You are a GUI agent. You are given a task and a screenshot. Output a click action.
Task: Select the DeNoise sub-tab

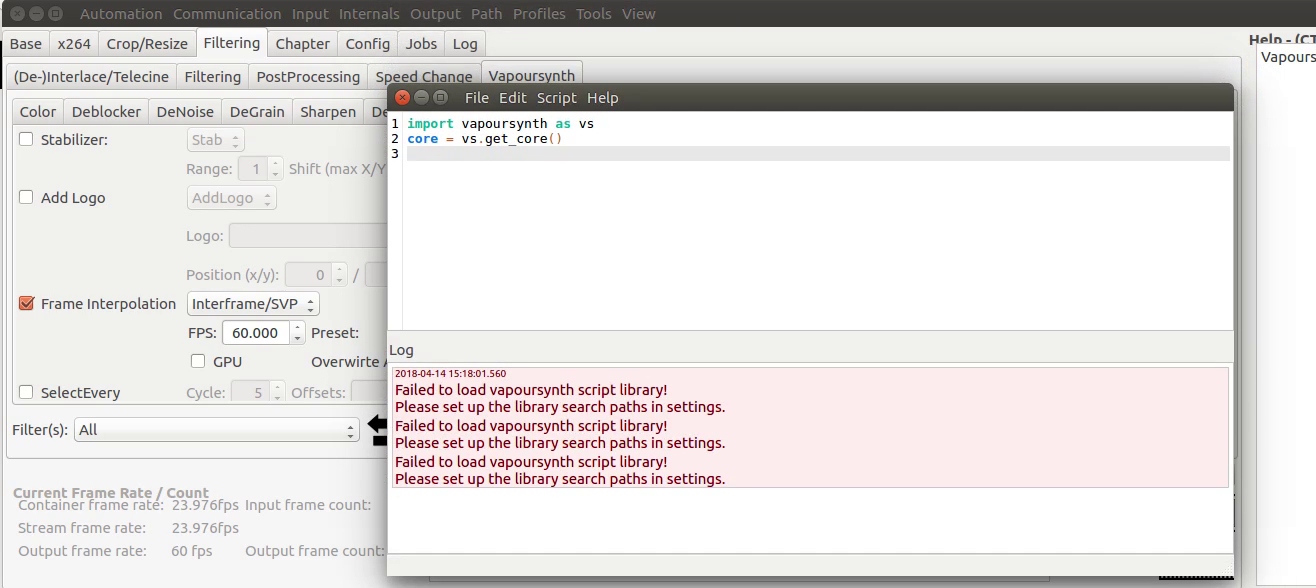(x=185, y=112)
